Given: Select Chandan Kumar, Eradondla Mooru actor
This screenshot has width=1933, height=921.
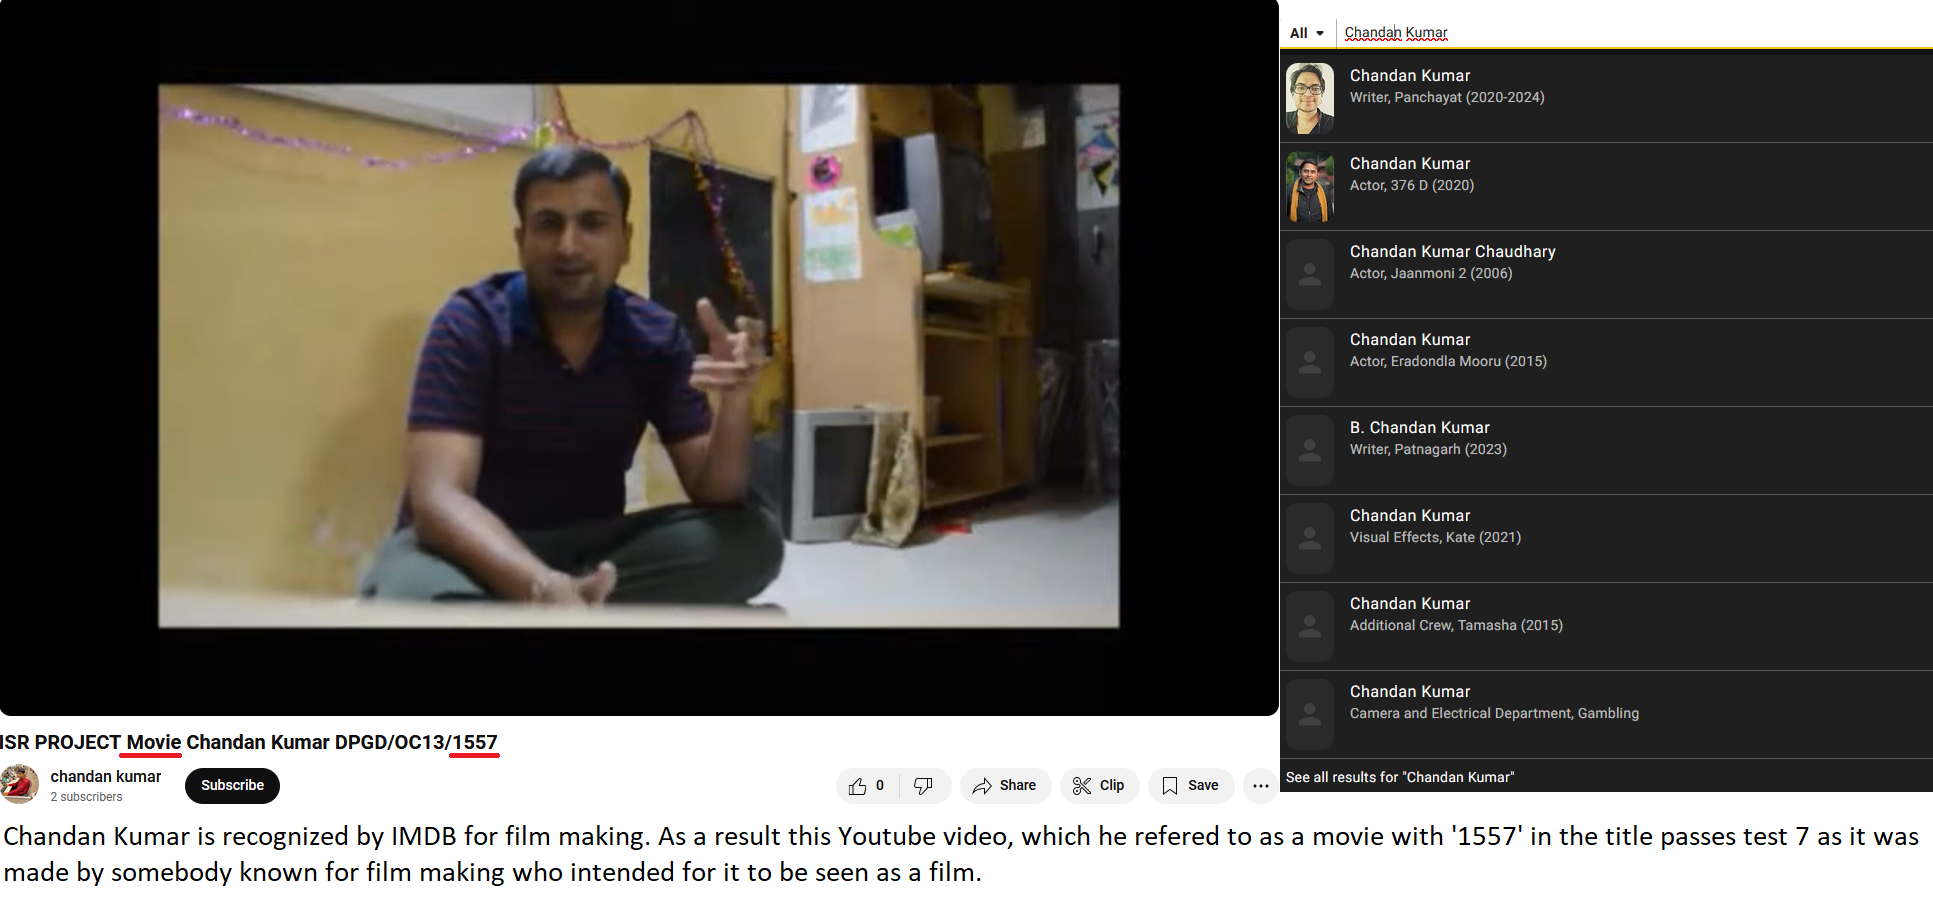Looking at the screenshot, I should [x=1606, y=362].
